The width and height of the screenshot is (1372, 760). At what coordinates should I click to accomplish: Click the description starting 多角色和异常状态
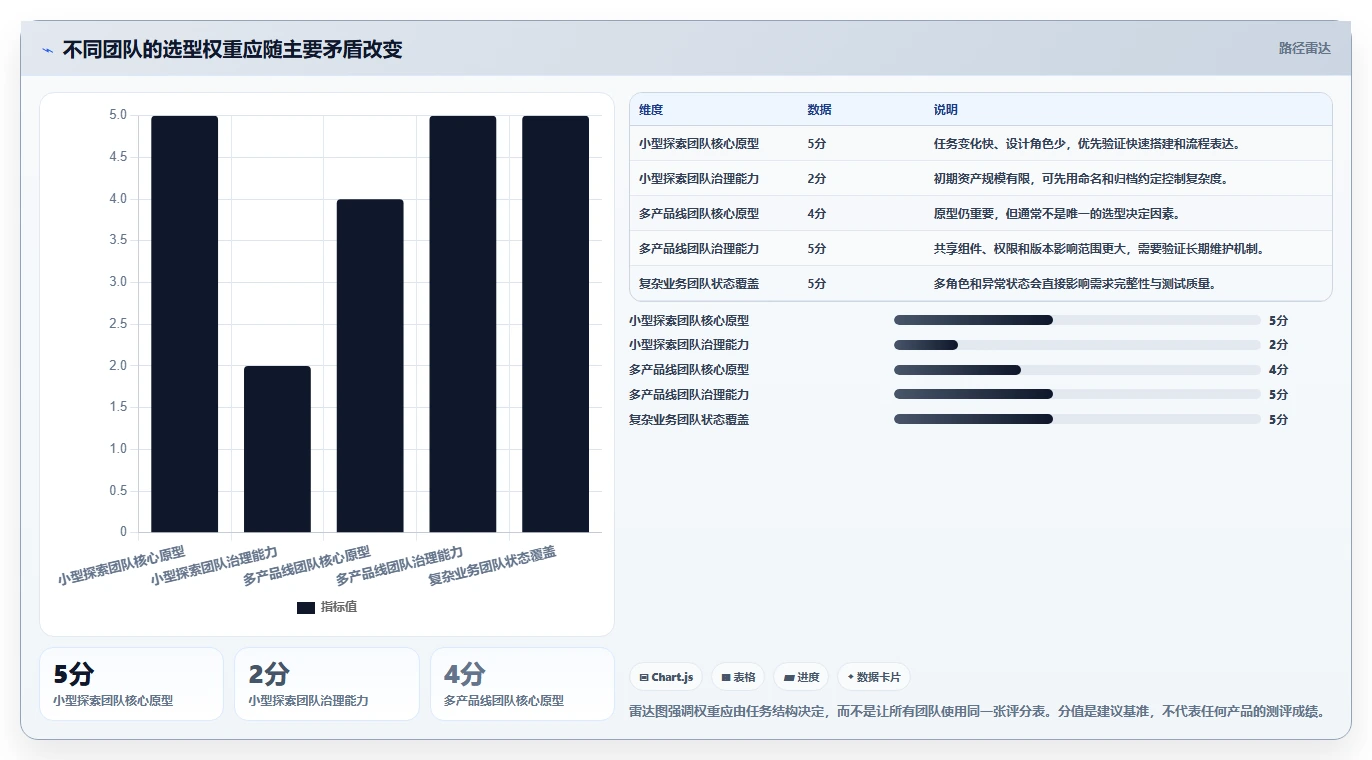coord(1075,283)
